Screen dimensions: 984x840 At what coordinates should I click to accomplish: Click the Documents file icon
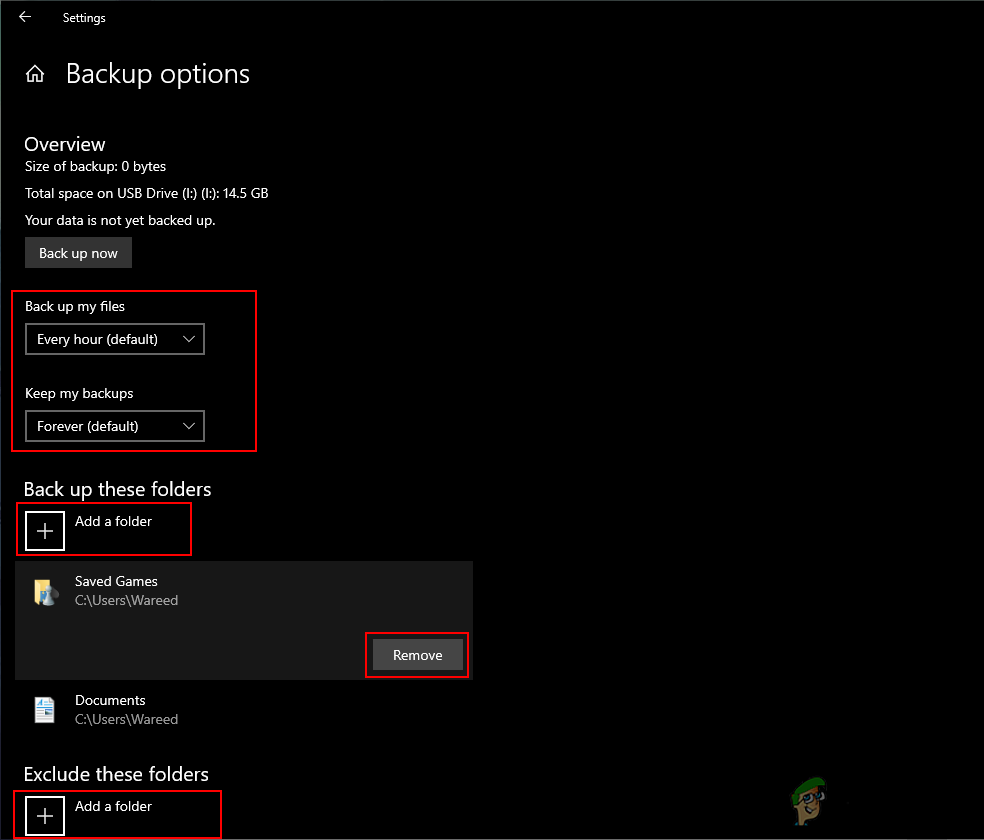click(44, 709)
